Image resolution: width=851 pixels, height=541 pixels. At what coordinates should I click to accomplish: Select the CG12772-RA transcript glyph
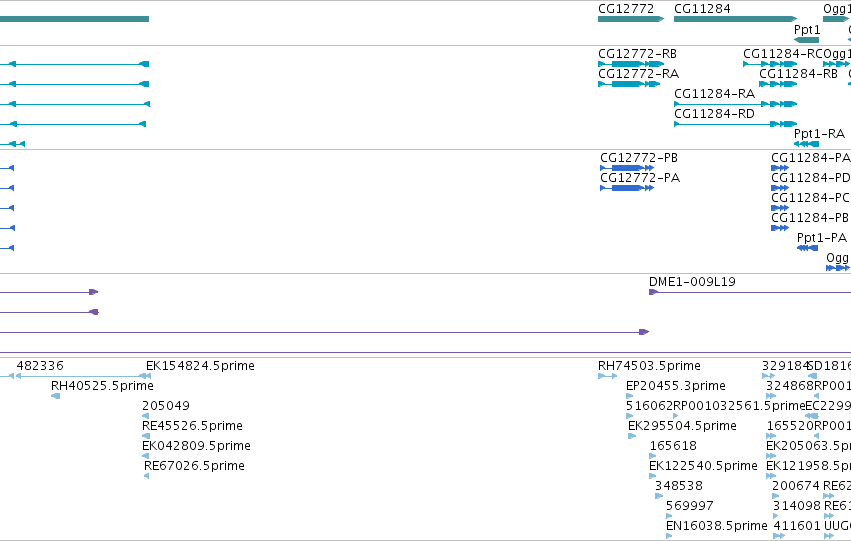(629, 84)
